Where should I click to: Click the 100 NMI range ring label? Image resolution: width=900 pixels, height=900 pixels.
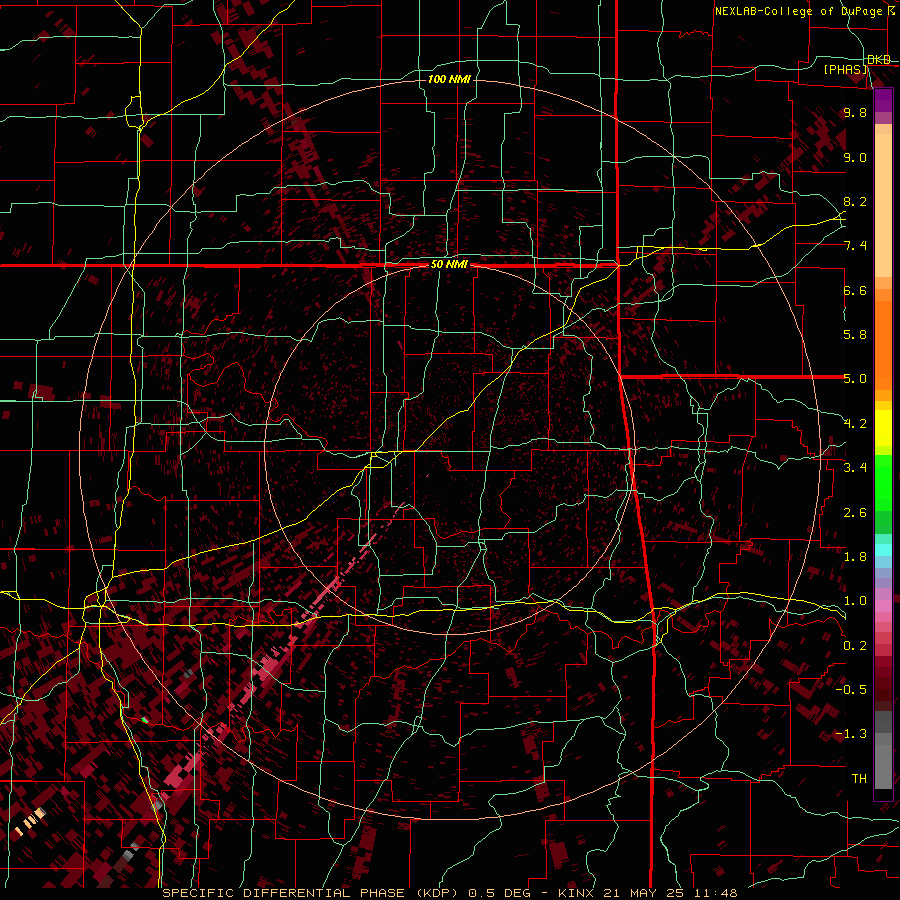click(x=449, y=79)
